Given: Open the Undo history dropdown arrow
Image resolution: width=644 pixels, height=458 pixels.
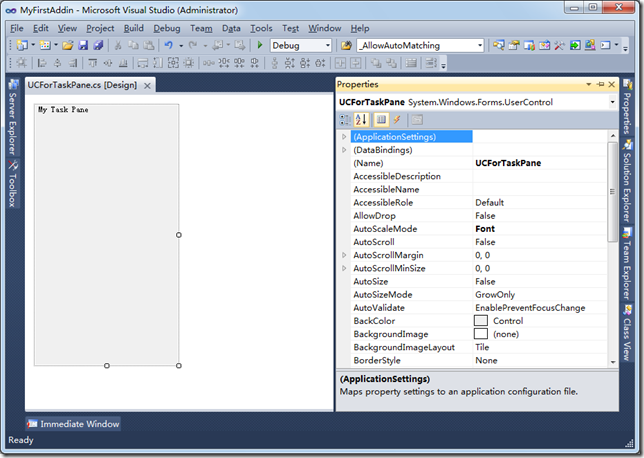Looking at the screenshot, I should (181, 46).
